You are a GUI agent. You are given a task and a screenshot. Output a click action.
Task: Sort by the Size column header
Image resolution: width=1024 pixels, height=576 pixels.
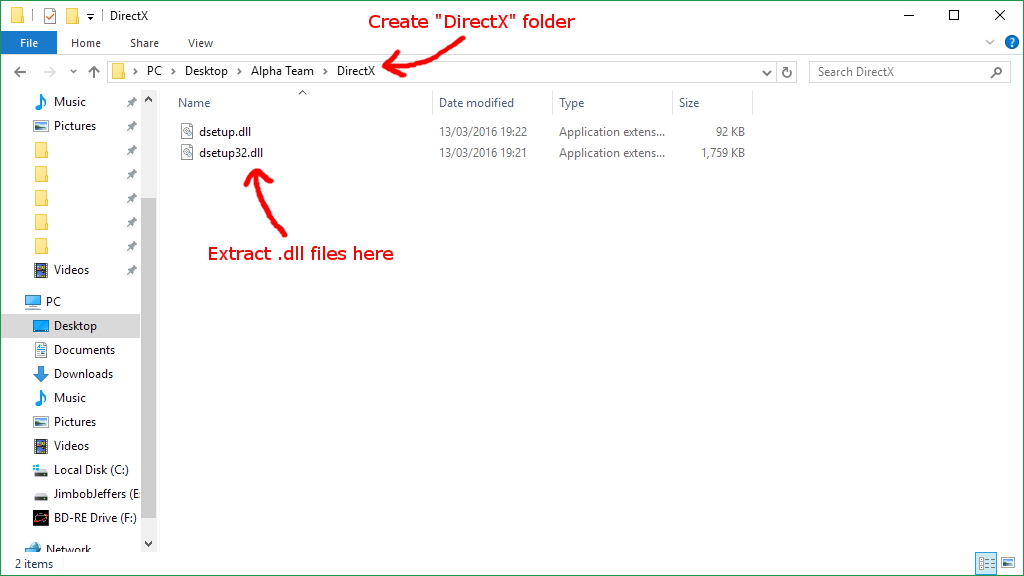coord(689,103)
